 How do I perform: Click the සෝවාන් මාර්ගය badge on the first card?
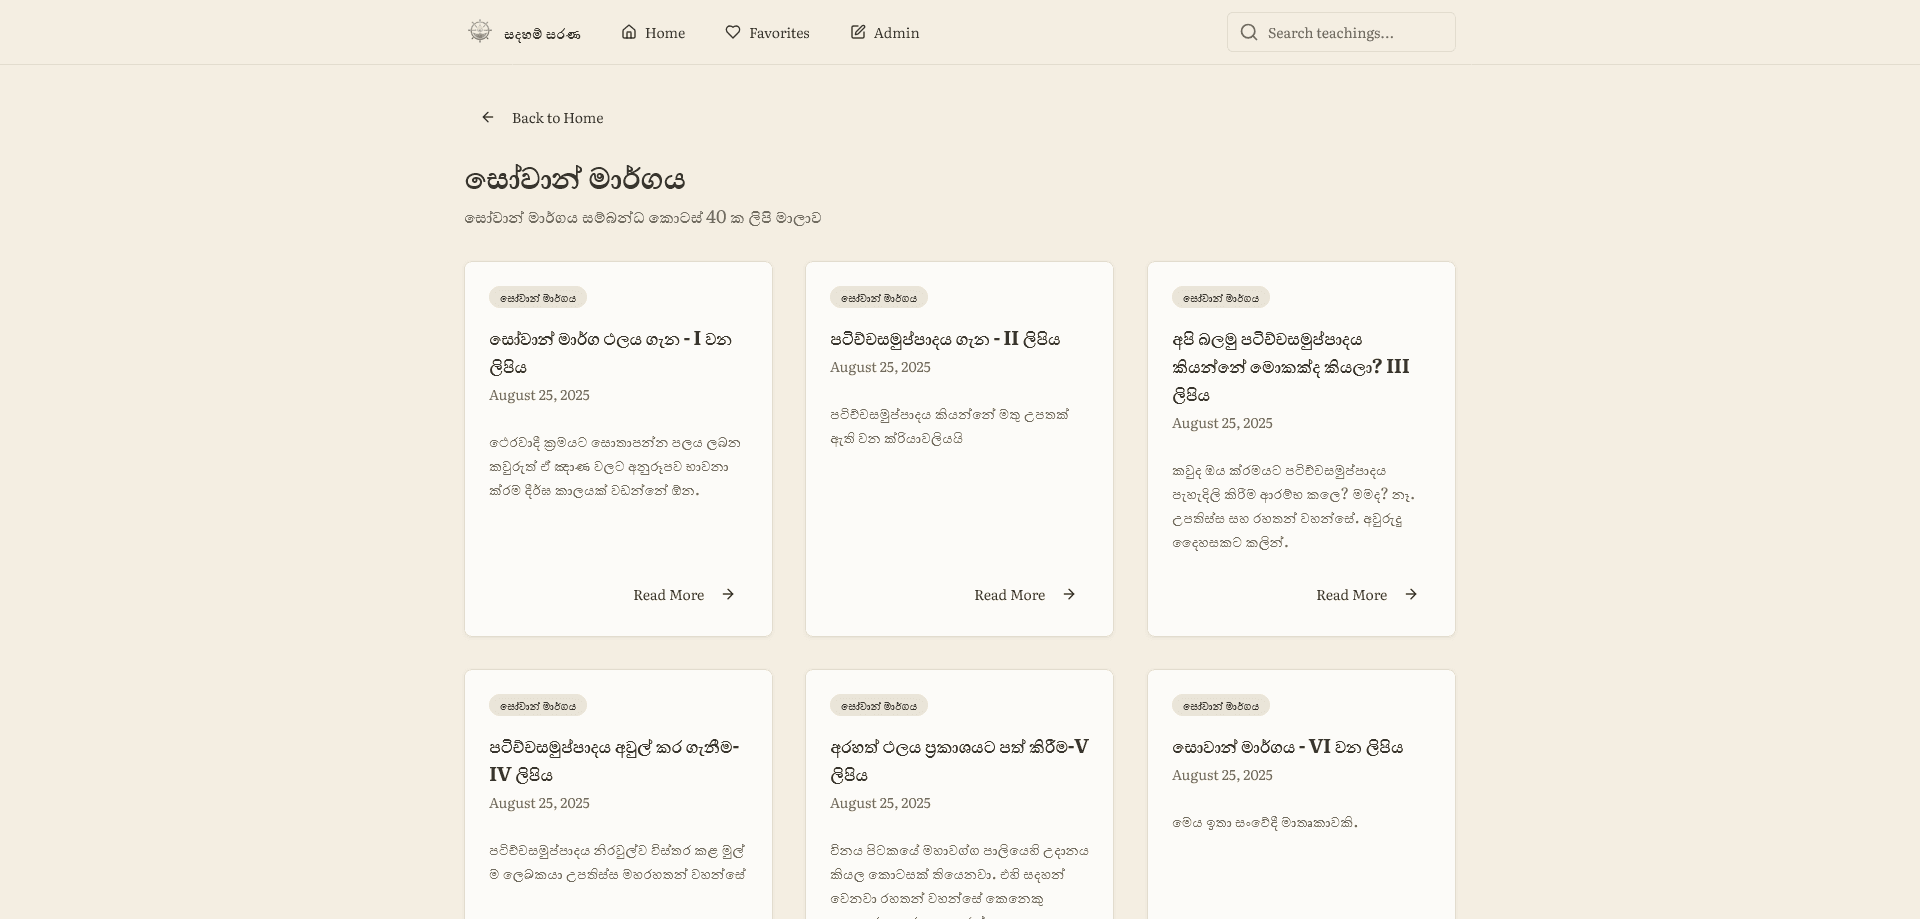coord(537,297)
